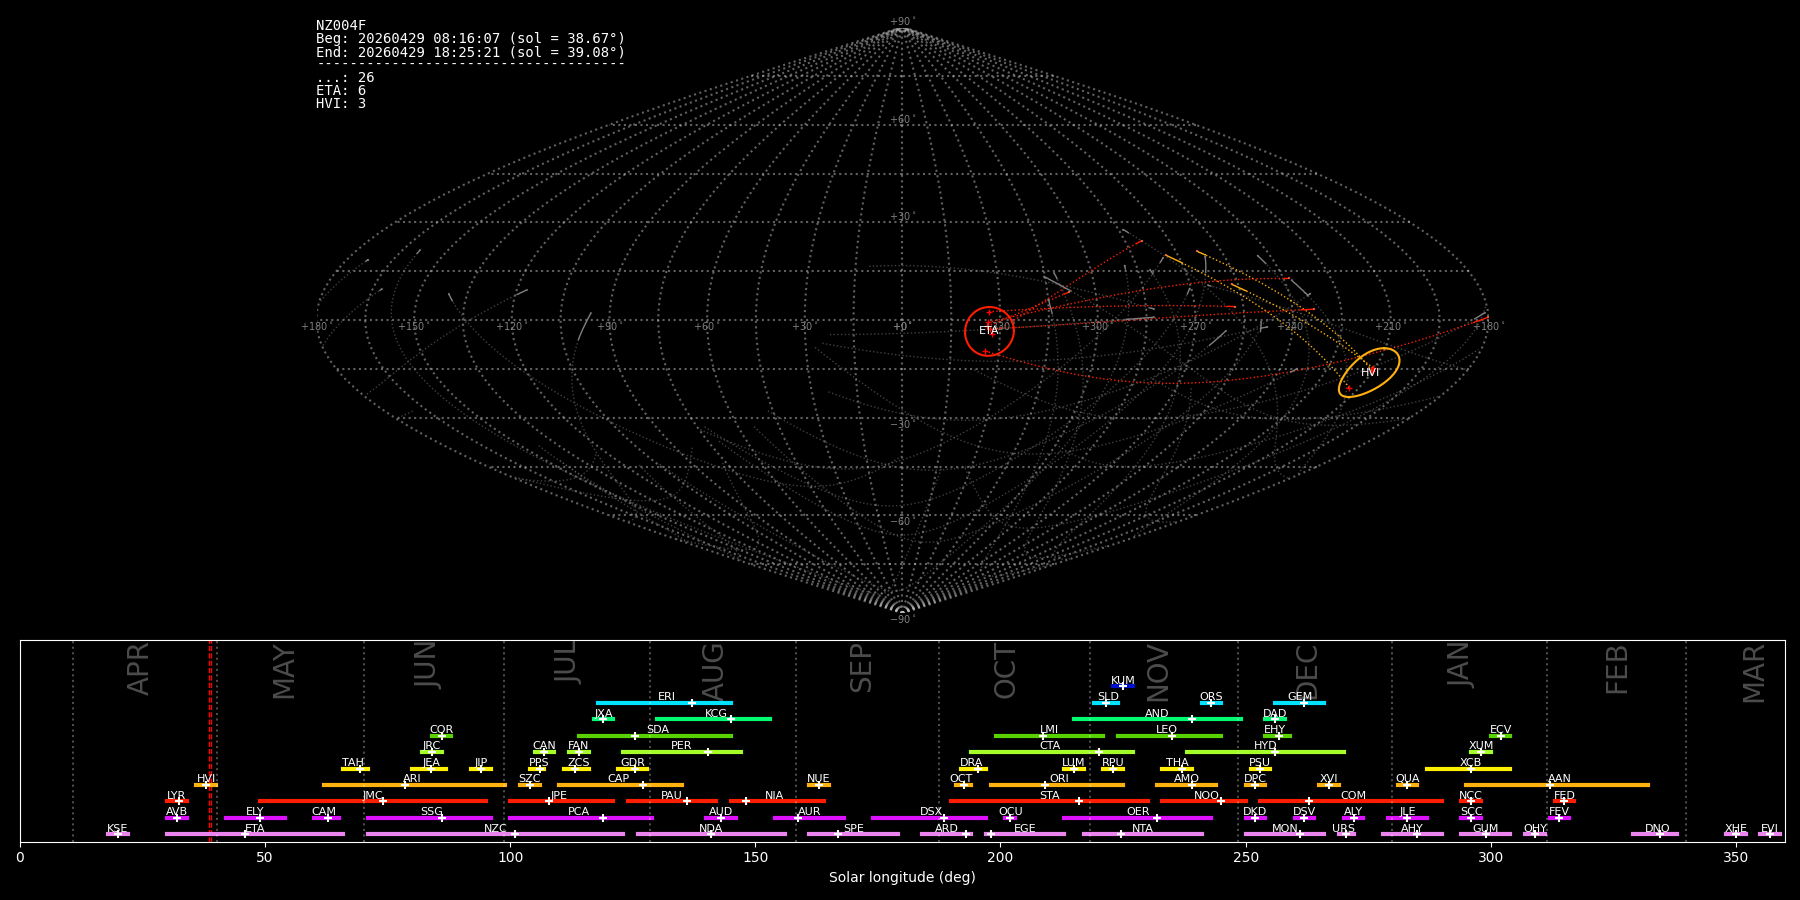Click the red ETA radiant circle on sky map
Image resolution: width=1800 pixels, height=900 pixels.
click(989, 331)
